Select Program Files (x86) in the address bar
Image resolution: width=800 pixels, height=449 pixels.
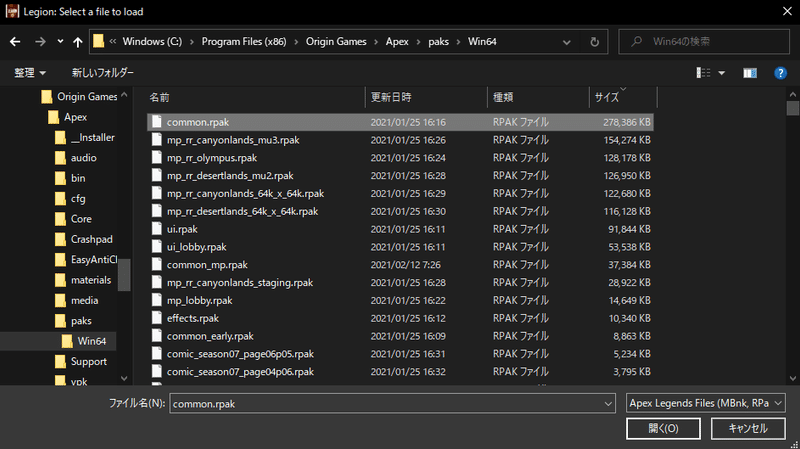(244, 42)
